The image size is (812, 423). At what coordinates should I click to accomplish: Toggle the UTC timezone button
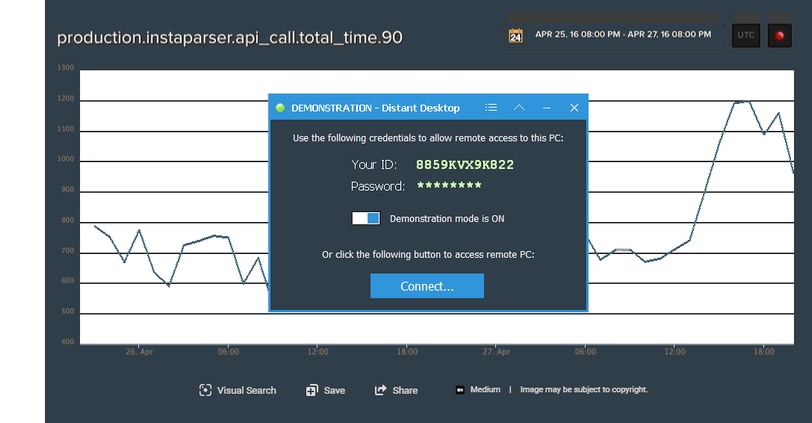(746, 36)
